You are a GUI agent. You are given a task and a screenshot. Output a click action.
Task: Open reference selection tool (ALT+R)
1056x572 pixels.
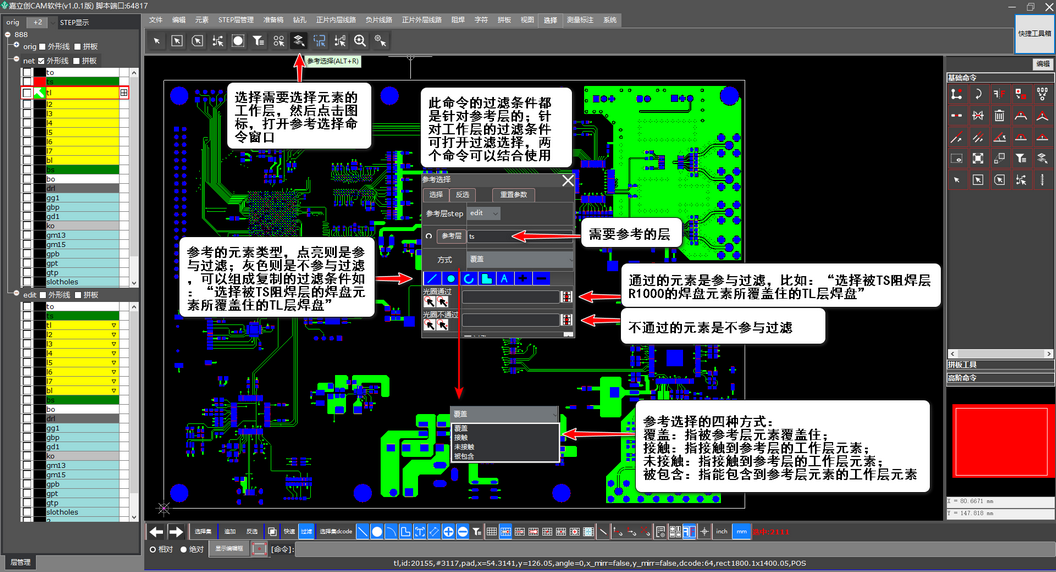tap(298, 40)
